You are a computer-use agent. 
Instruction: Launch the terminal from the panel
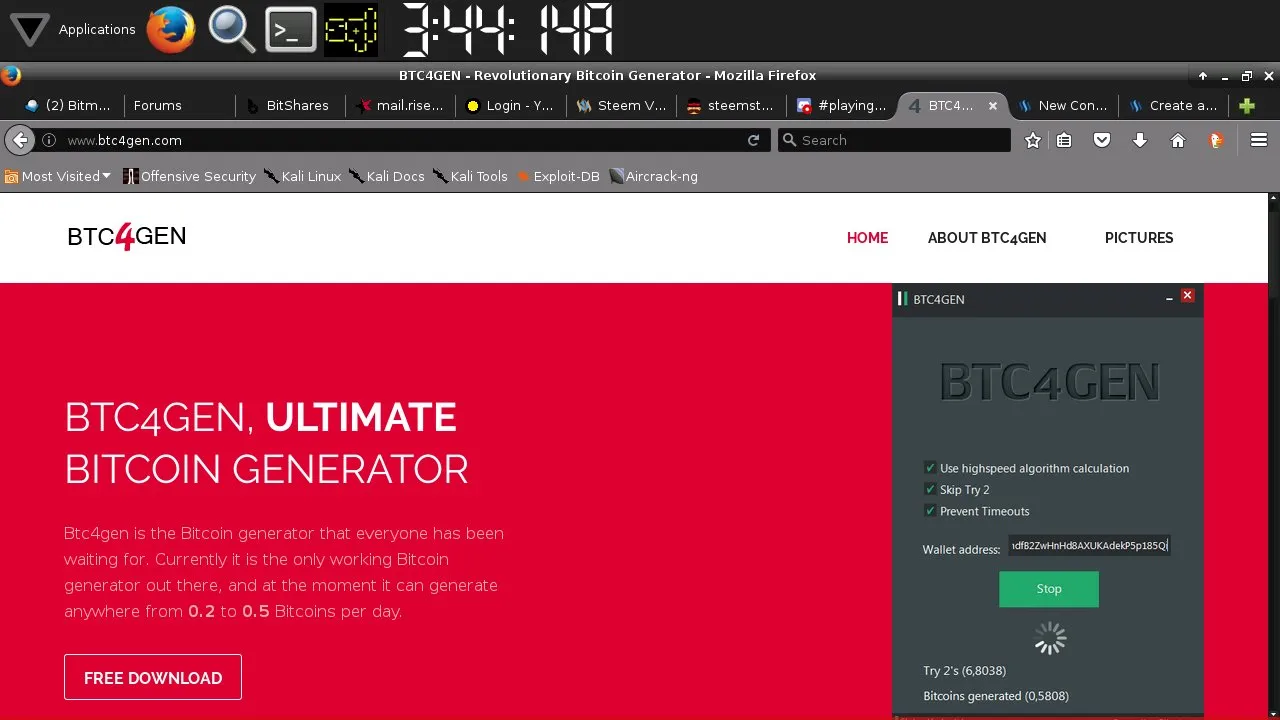(x=291, y=30)
